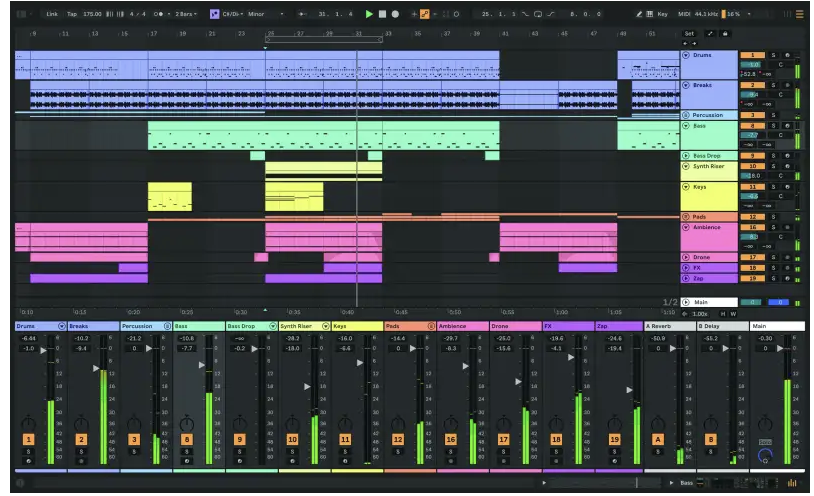The width and height of the screenshot is (814, 496).
Task: Select the B Delay return header
Action: point(723,326)
